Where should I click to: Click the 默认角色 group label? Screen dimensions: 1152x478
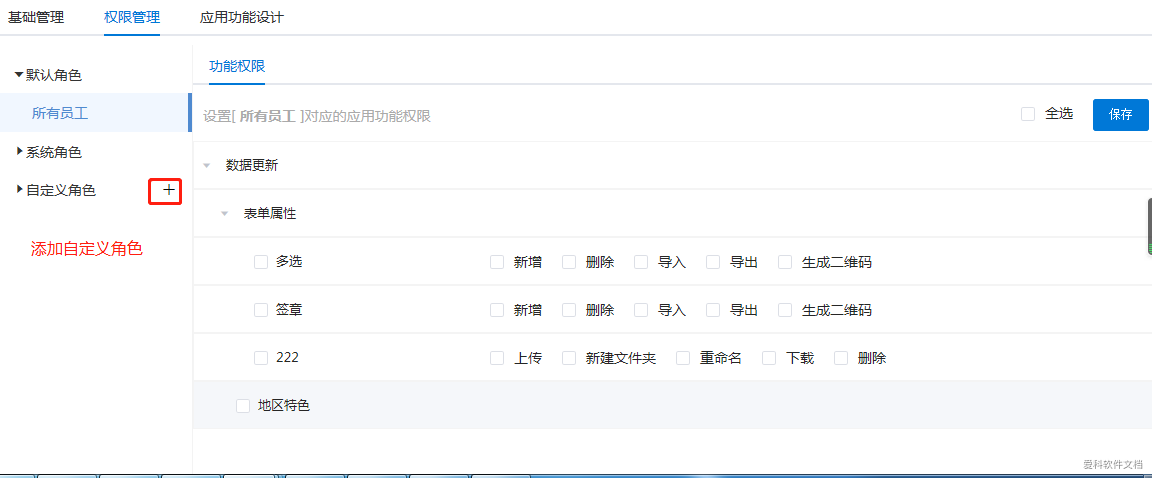point(54,75)
